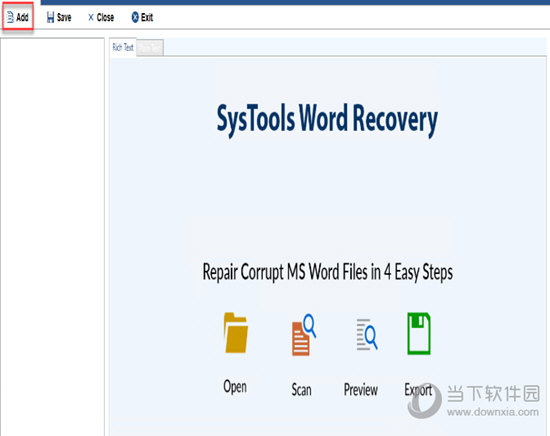
Task: Click the orange Scan document icon
Action: click(x=304, y=335)
